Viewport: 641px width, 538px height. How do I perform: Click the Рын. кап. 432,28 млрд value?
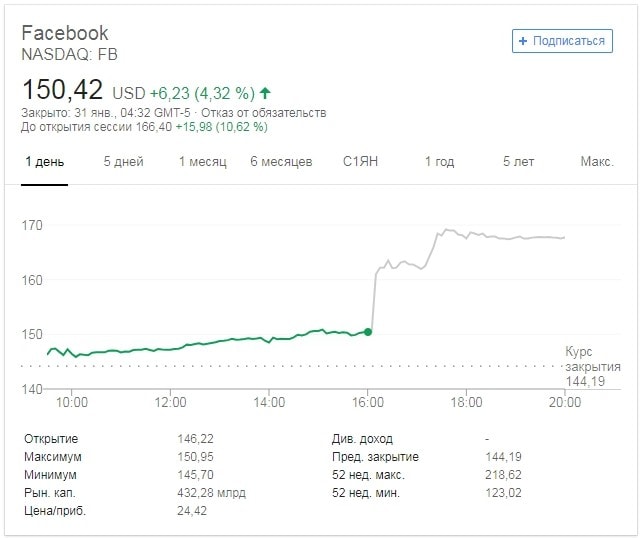point(211,493)
